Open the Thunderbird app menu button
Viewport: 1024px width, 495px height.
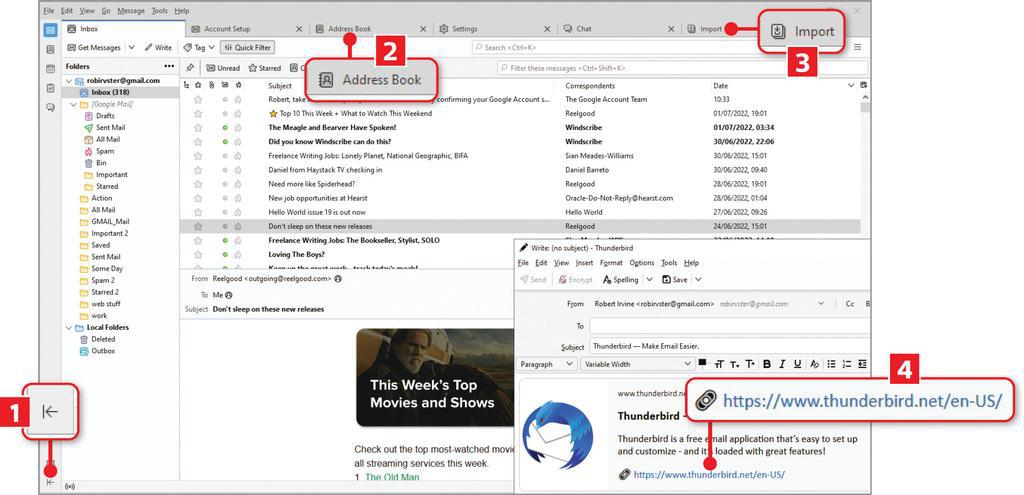[x=857, y=47]
